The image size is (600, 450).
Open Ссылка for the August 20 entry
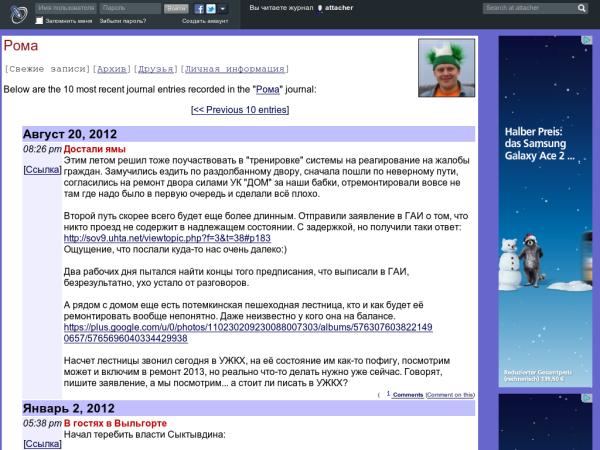[42, 170]
